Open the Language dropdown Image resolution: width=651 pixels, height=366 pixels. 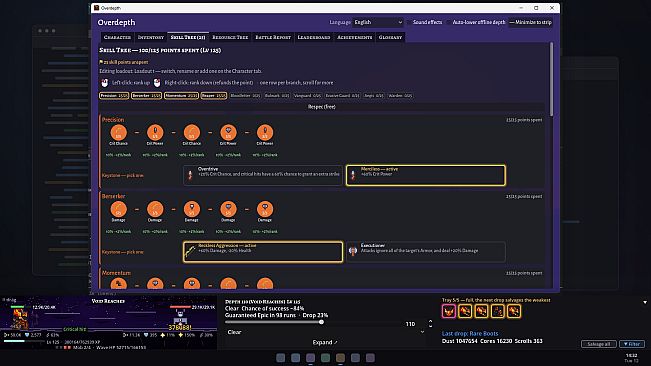tap(378, 22)
